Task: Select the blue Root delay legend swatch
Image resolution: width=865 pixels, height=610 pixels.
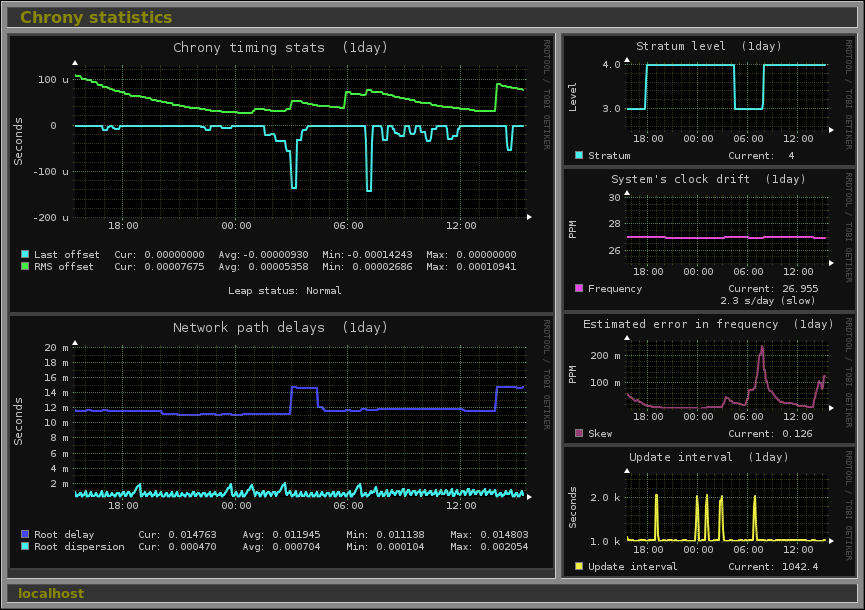Action: tap(25, 535)
